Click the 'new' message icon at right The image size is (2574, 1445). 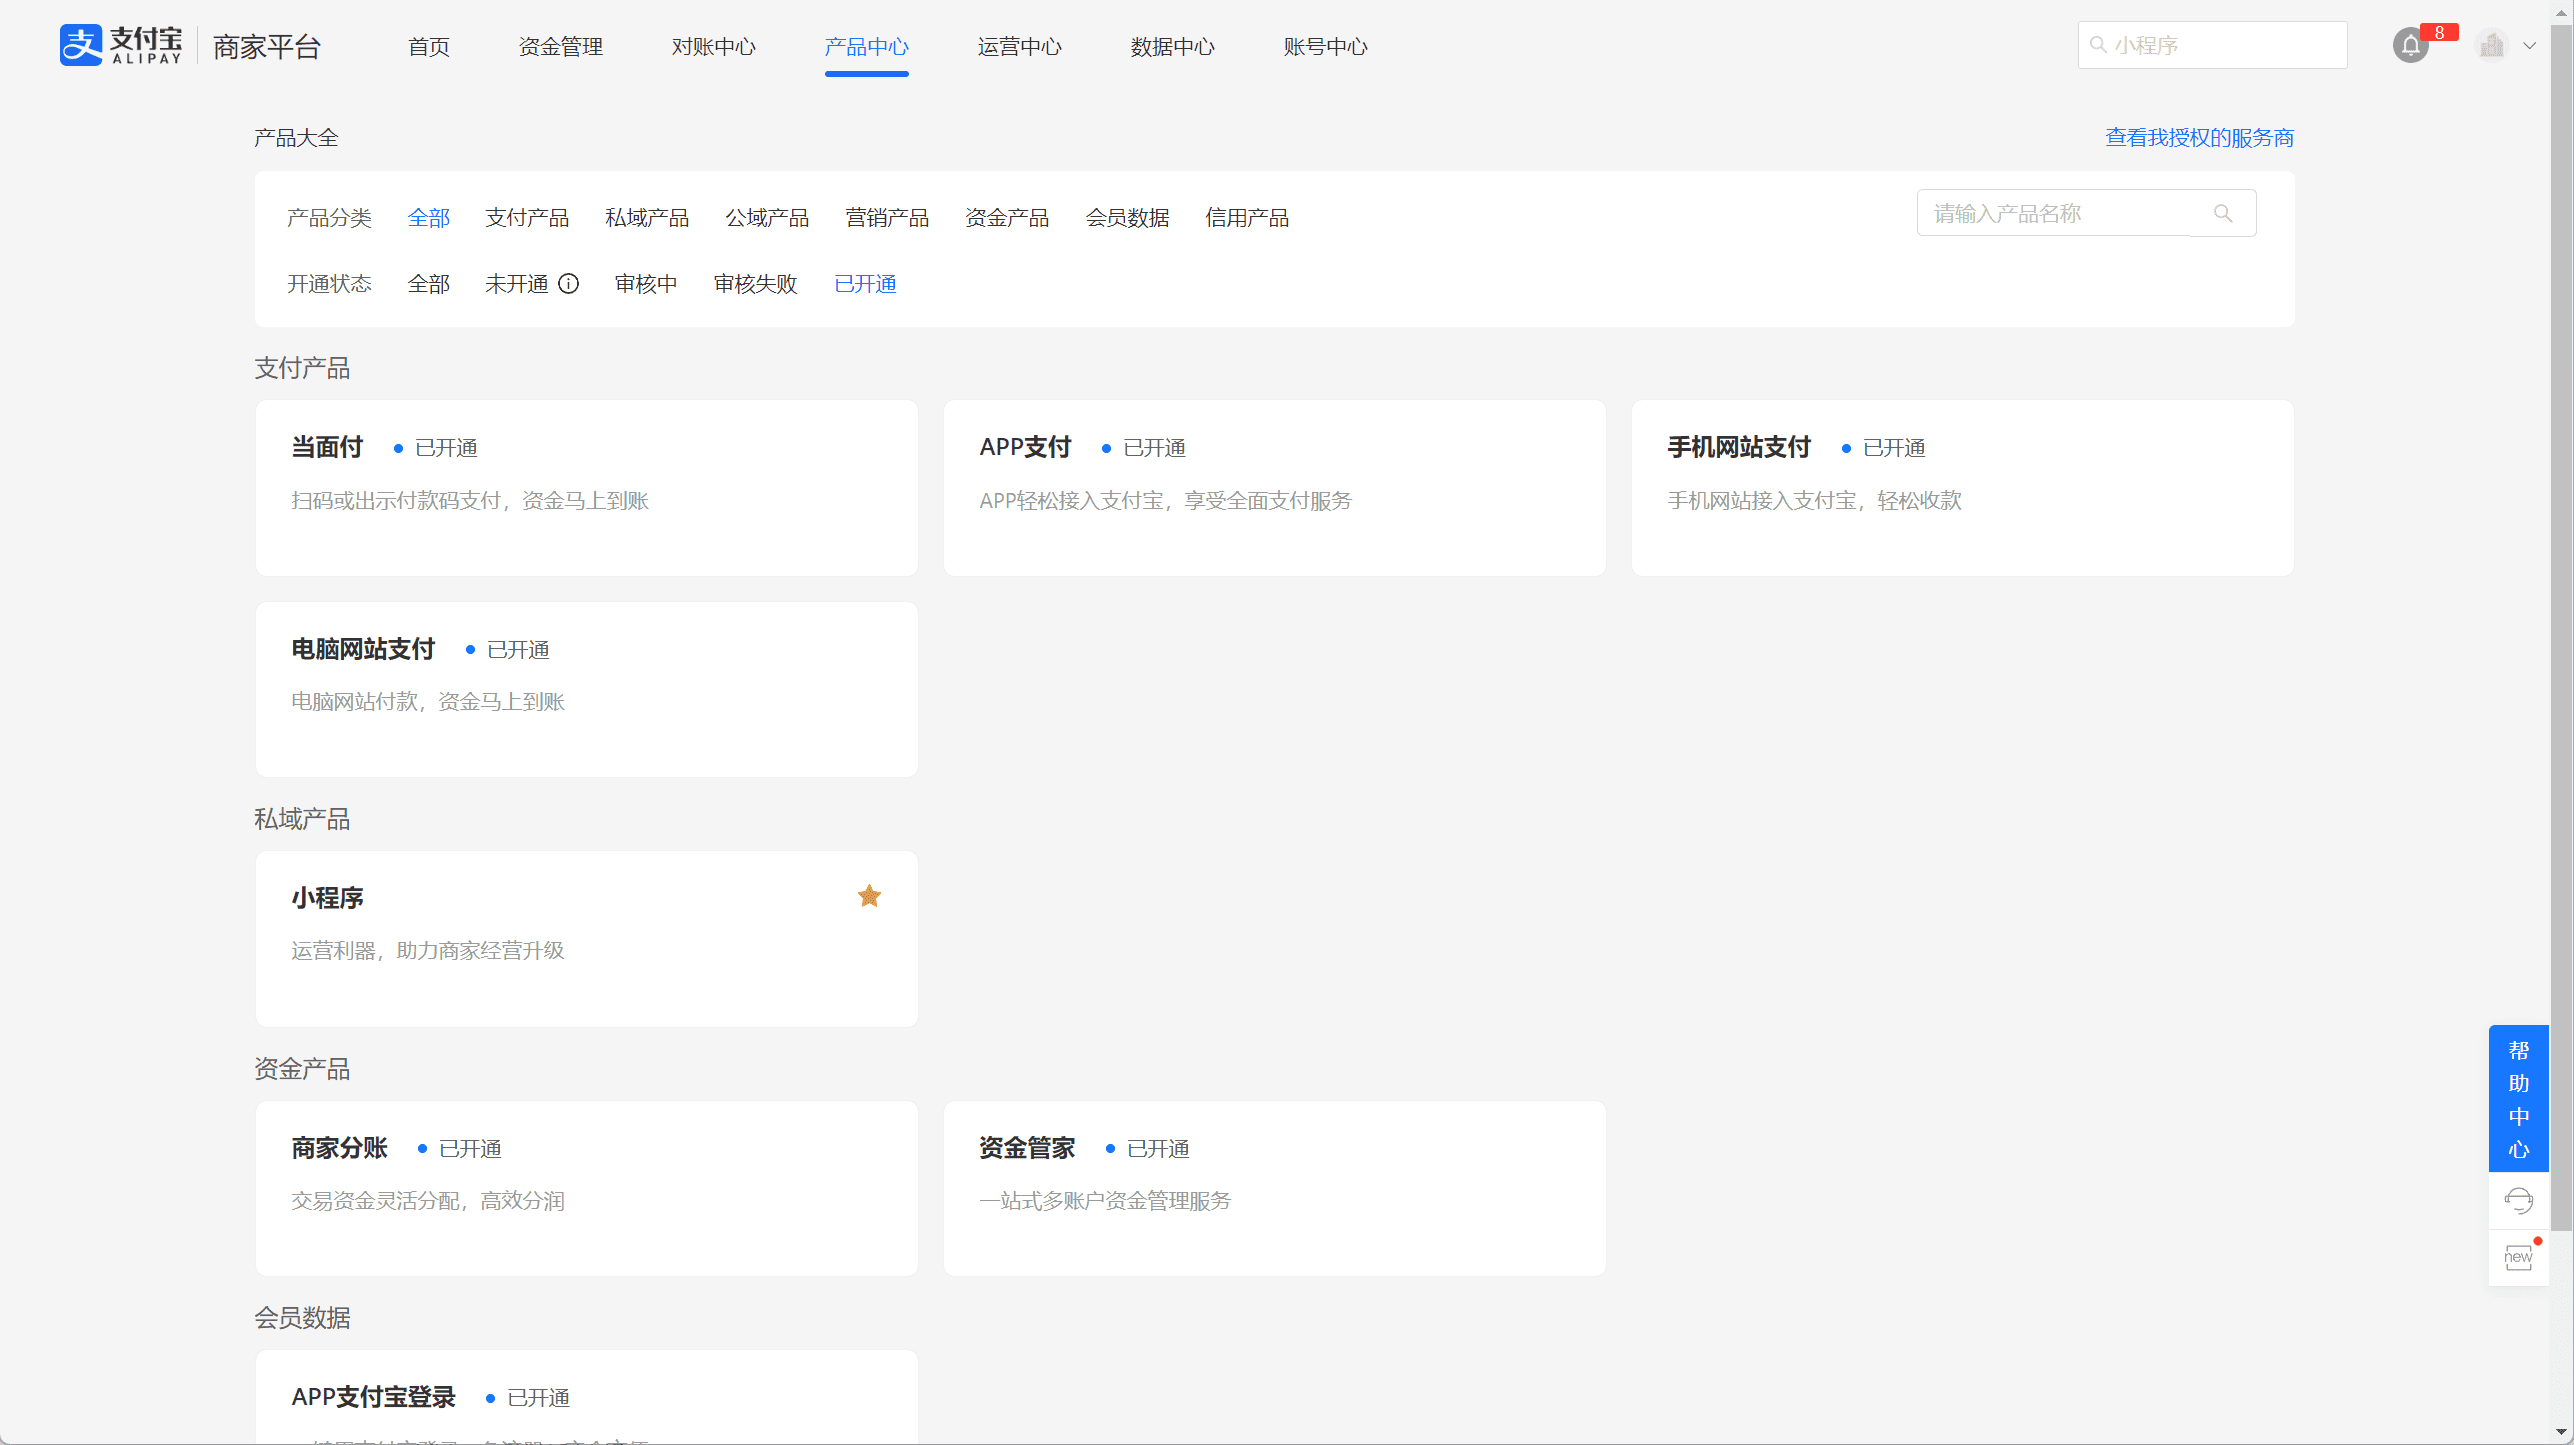tap(2518, 1257)
